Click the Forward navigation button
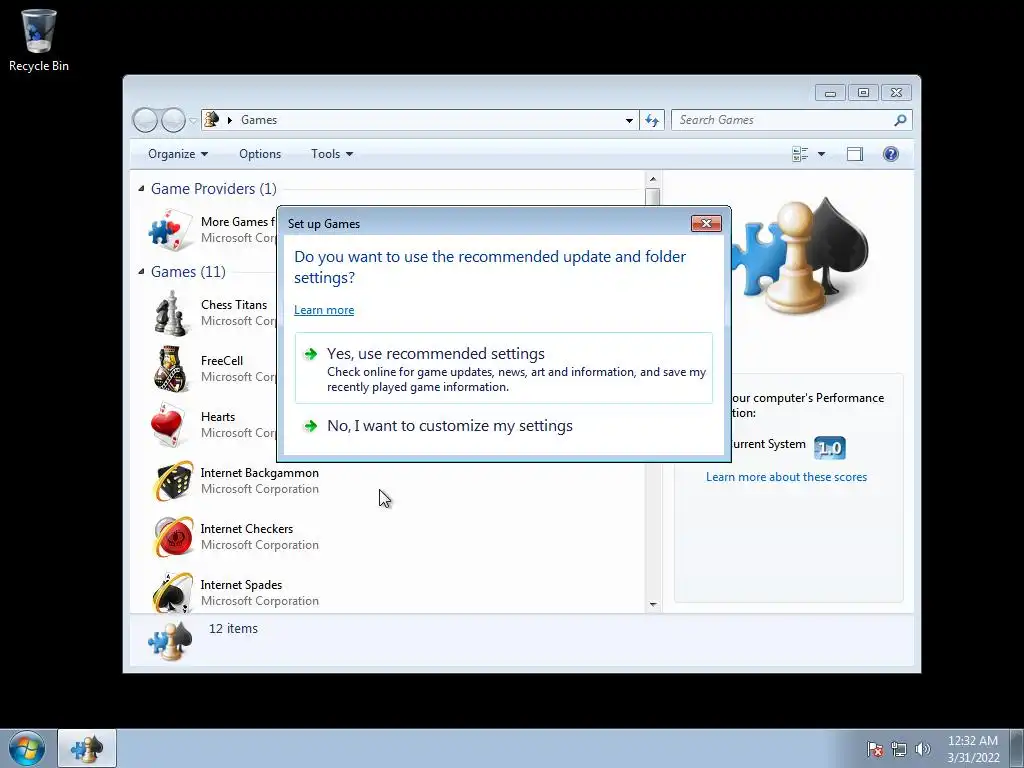The image size is (1024, 768). click(172, 120)
